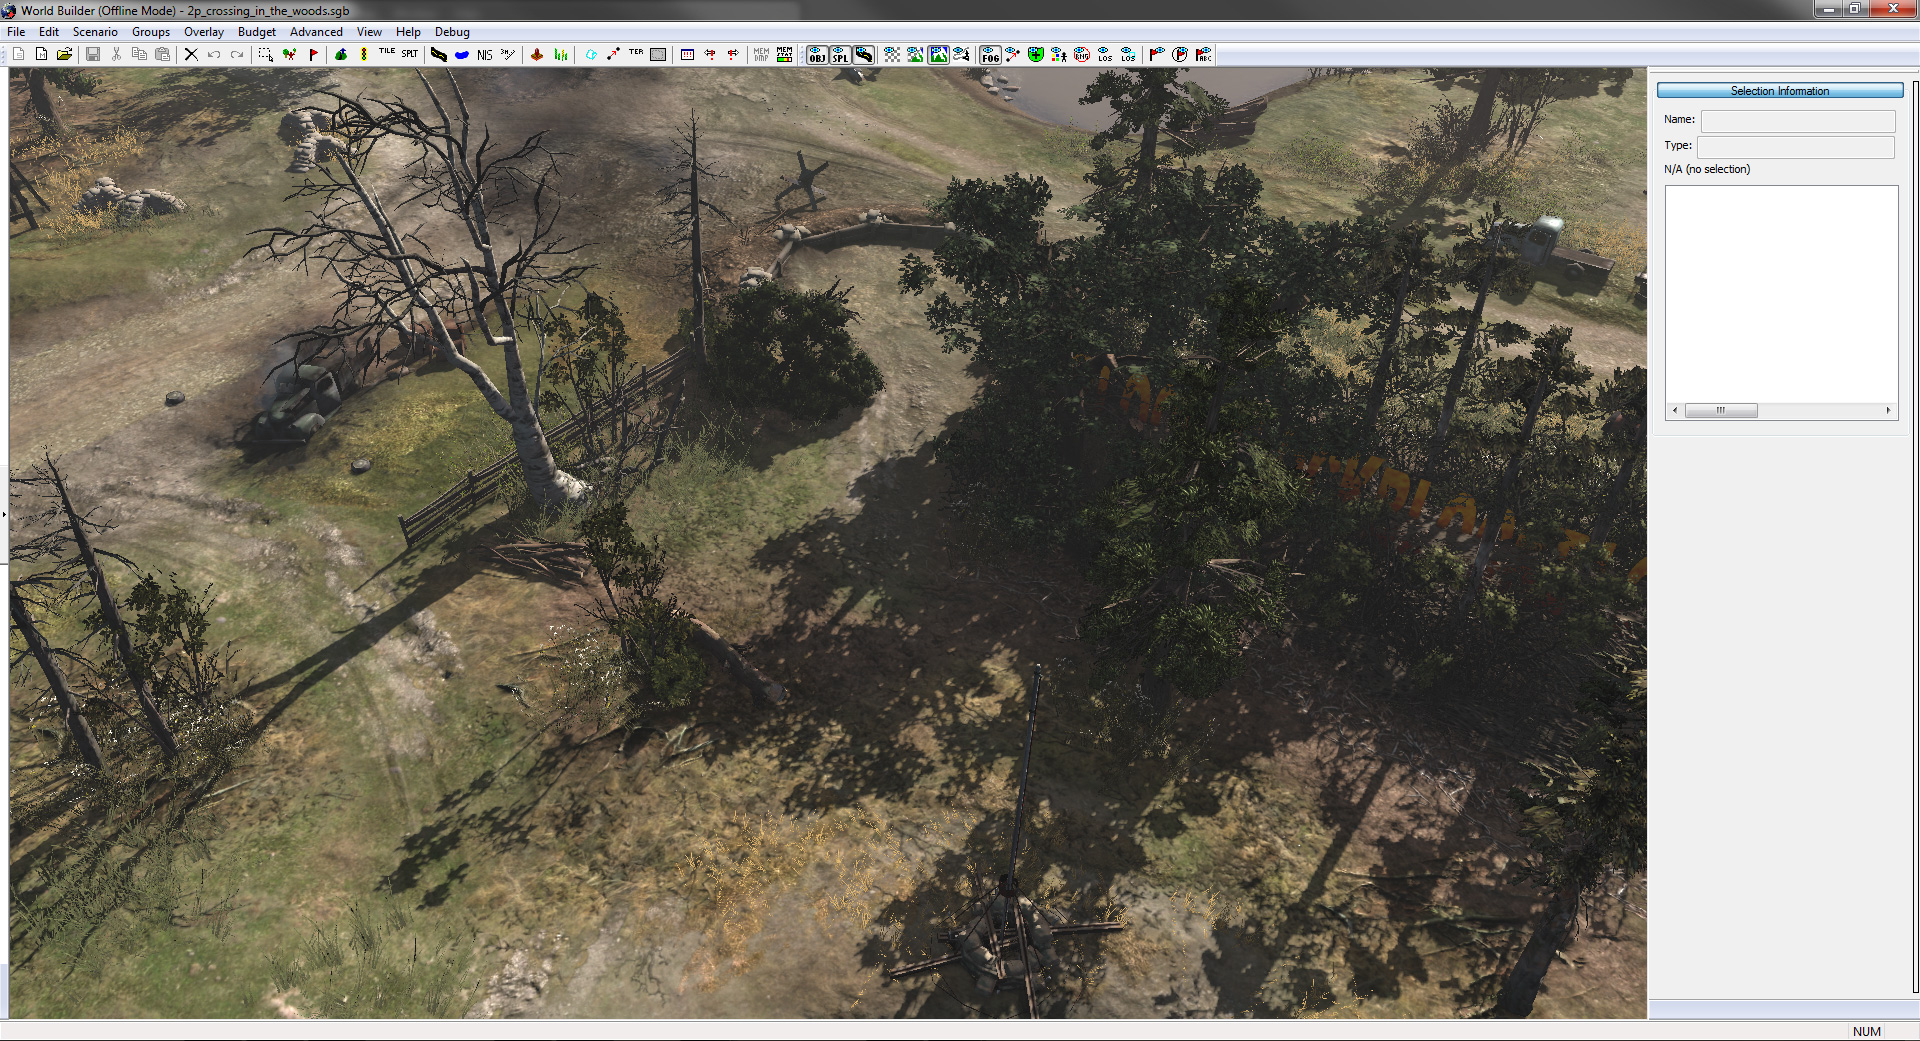Toggle SPL visibility button
1920x1041 pixels.
click(840, 55)
